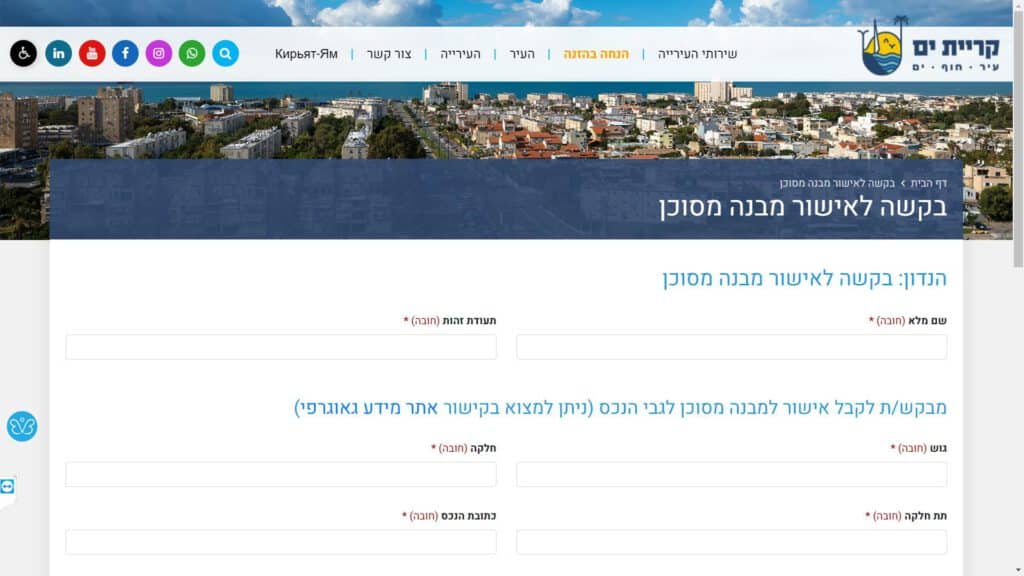Click the תעודת זהות text field
Viewport: 1024px width, 576px height.
(281, 347)
